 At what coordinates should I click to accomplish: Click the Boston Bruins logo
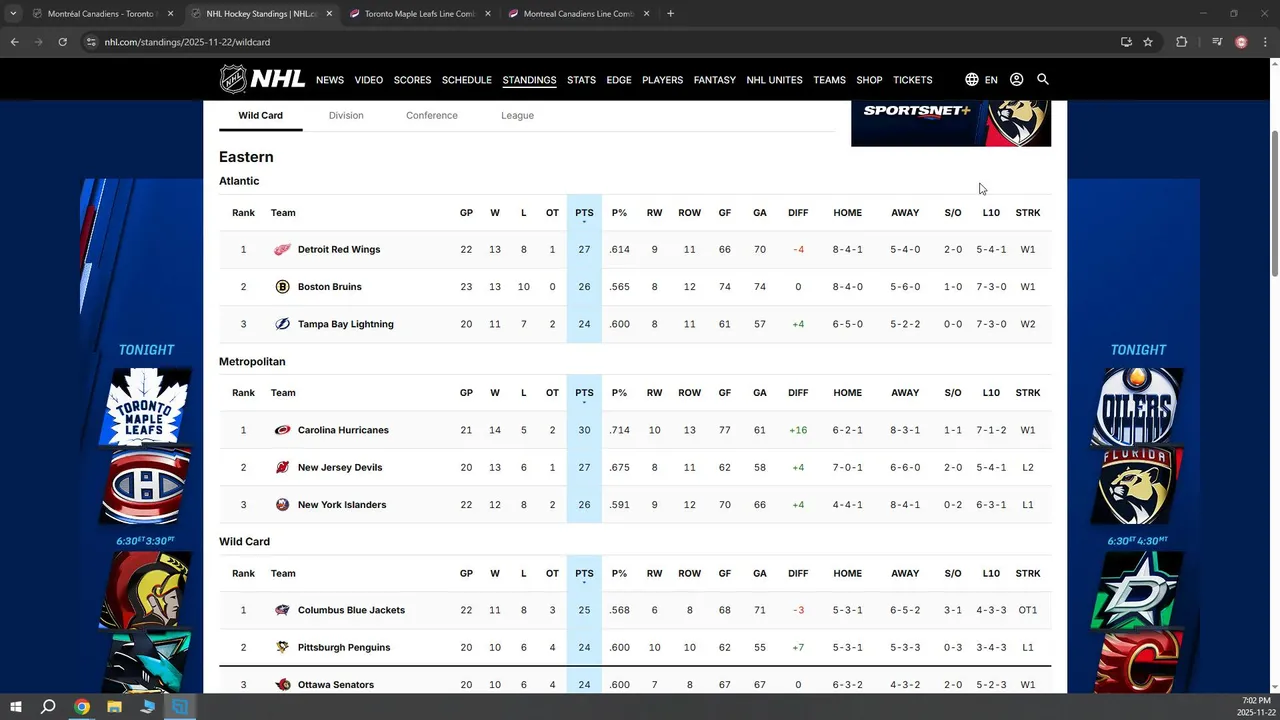[x=282, y=287]
